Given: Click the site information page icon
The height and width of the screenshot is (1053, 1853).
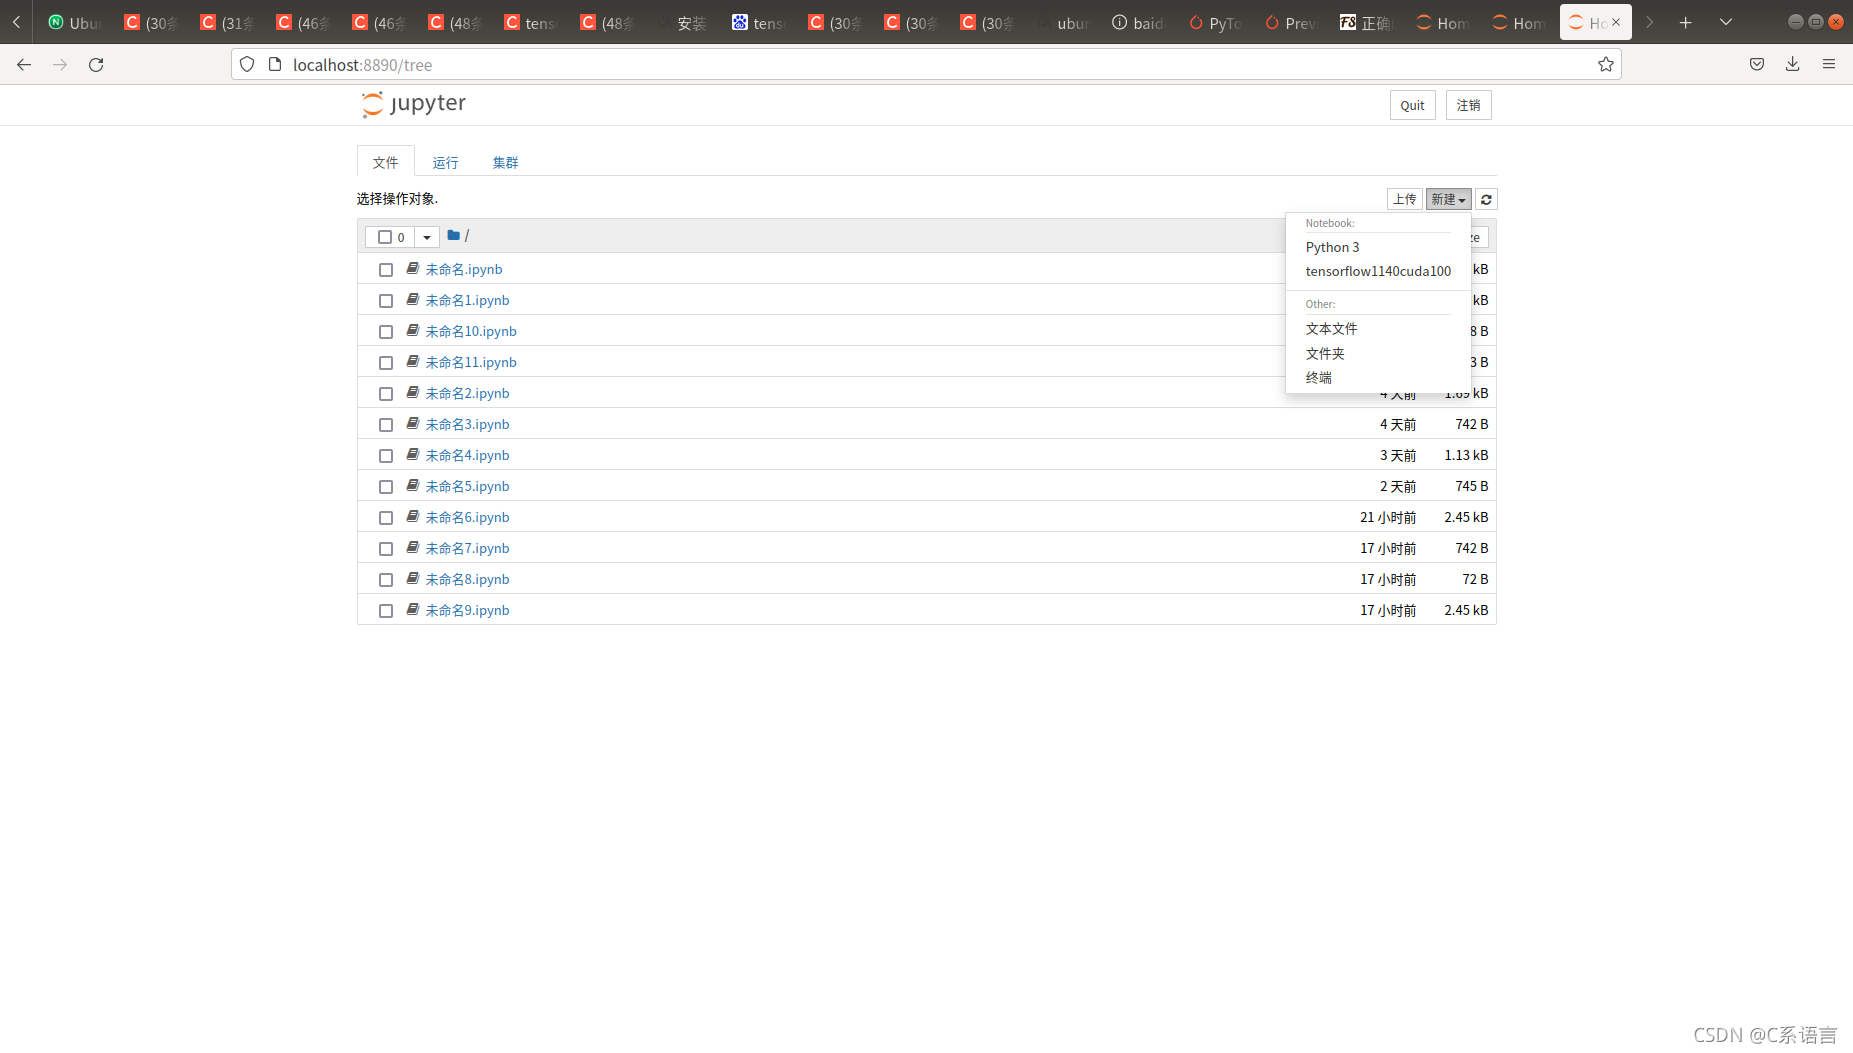Looking at the screenshot, I should [275, 64].
